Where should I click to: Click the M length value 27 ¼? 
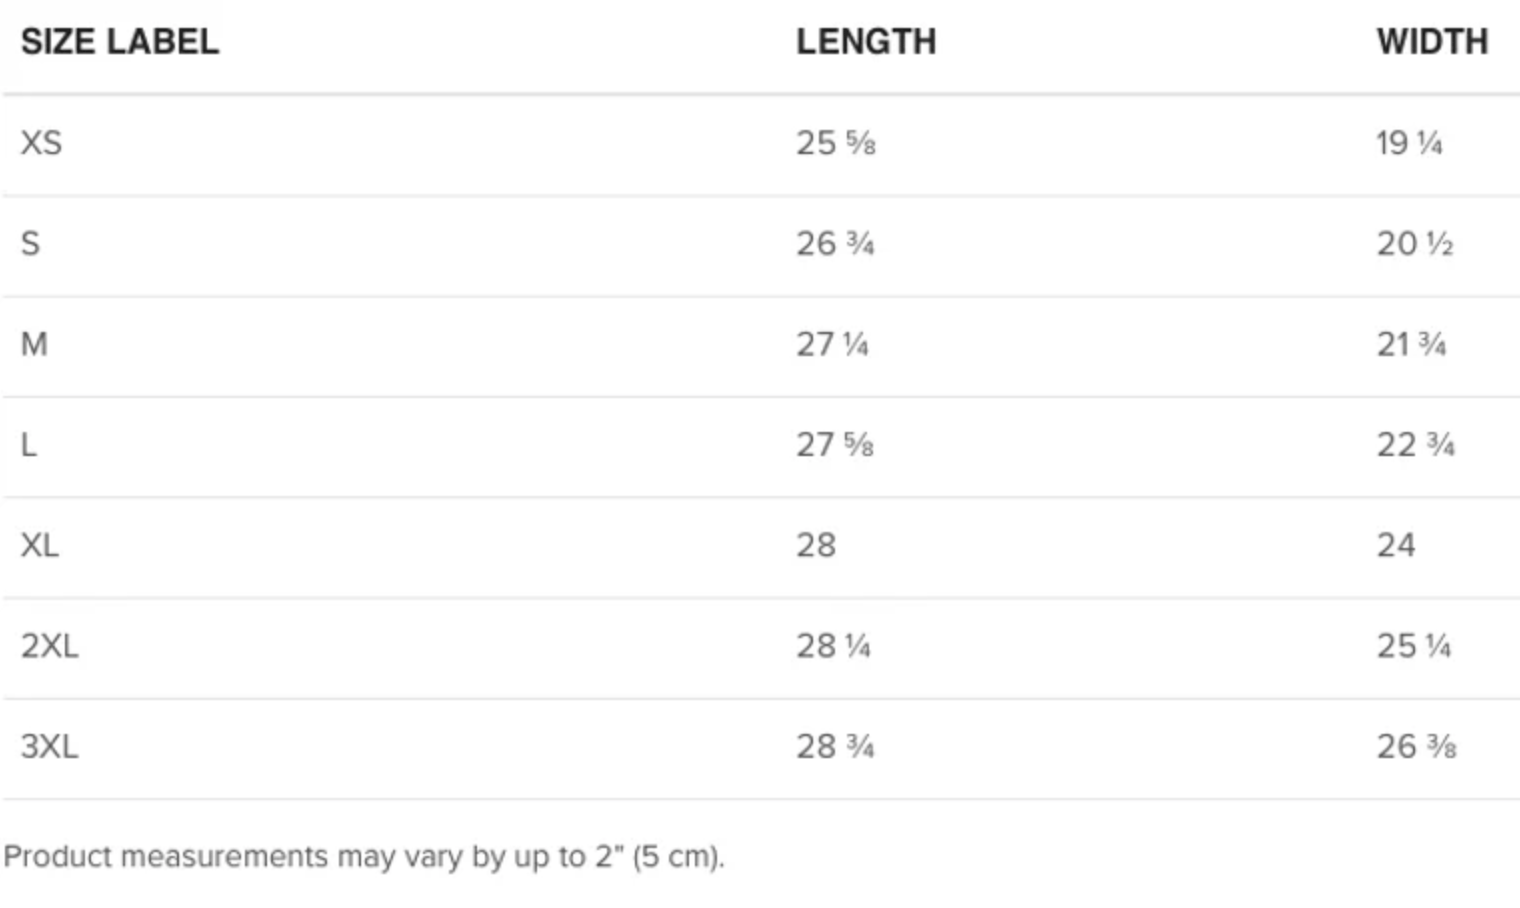[x=832, y=344]
